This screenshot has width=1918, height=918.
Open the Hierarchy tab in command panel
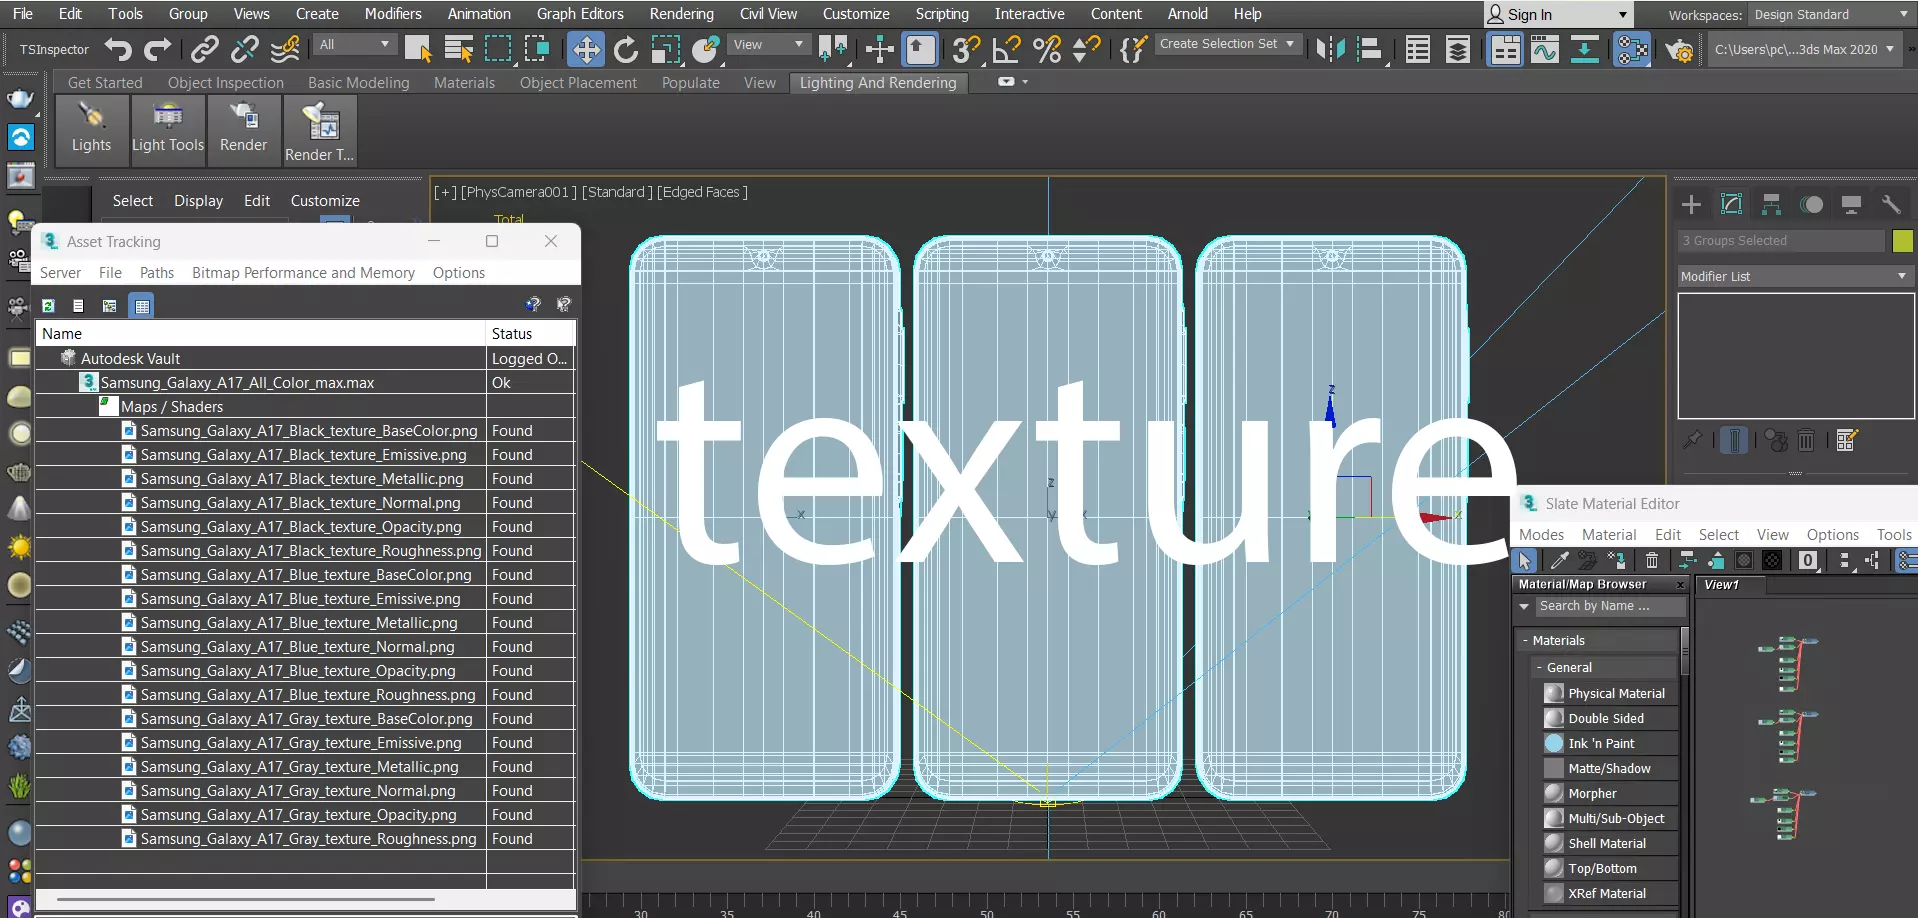click(x=1771, y=205)
